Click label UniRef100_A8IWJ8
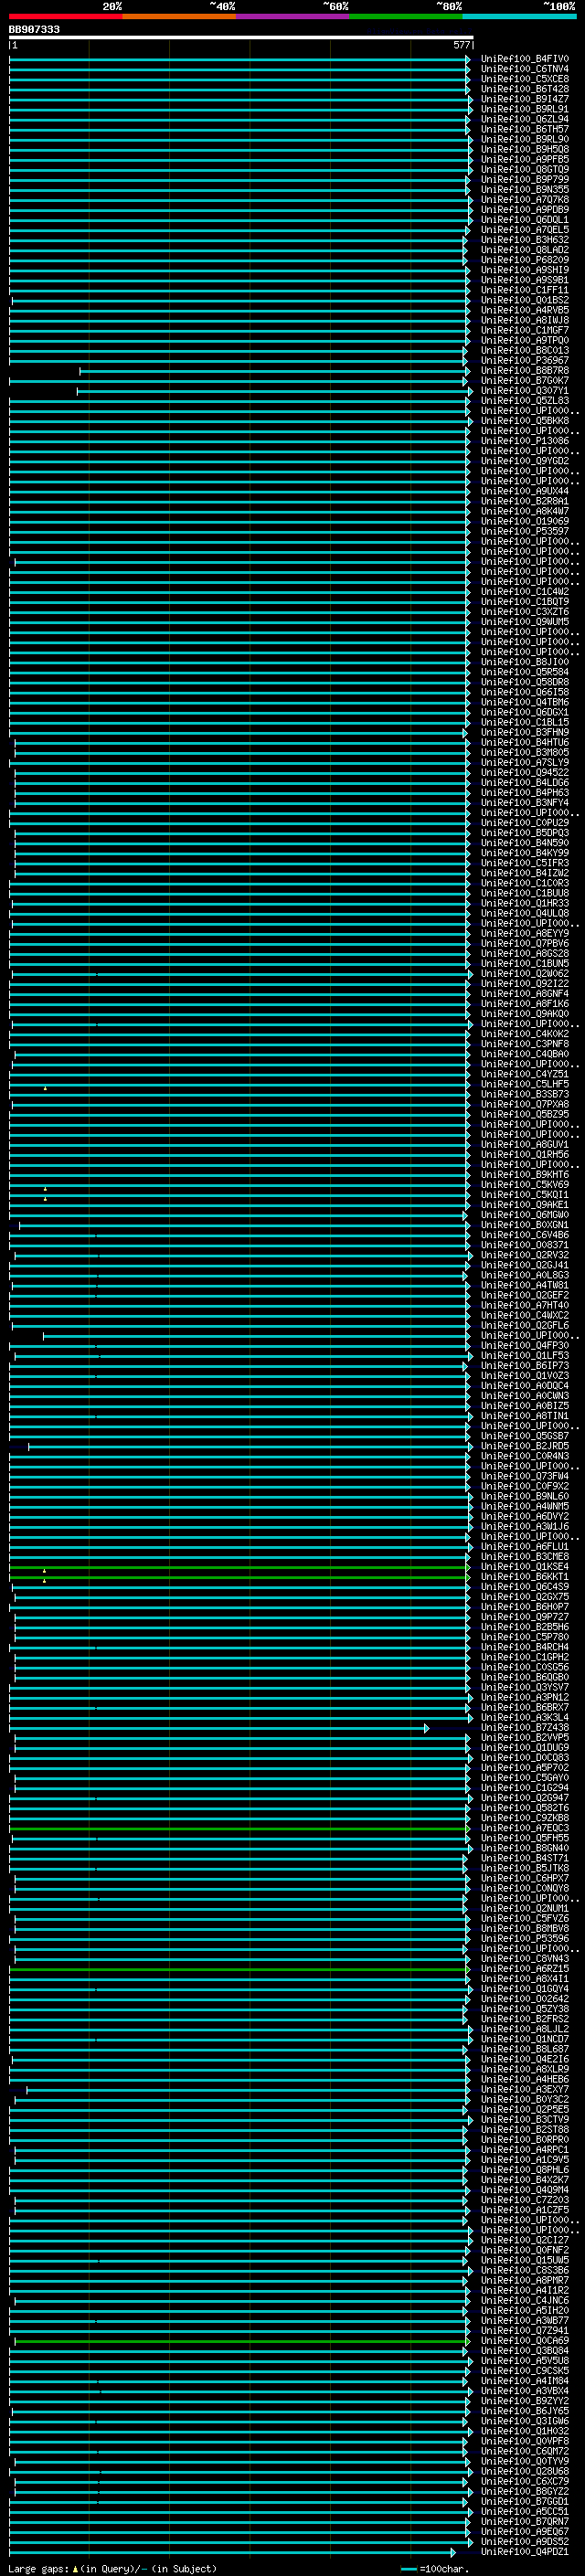 524,320
